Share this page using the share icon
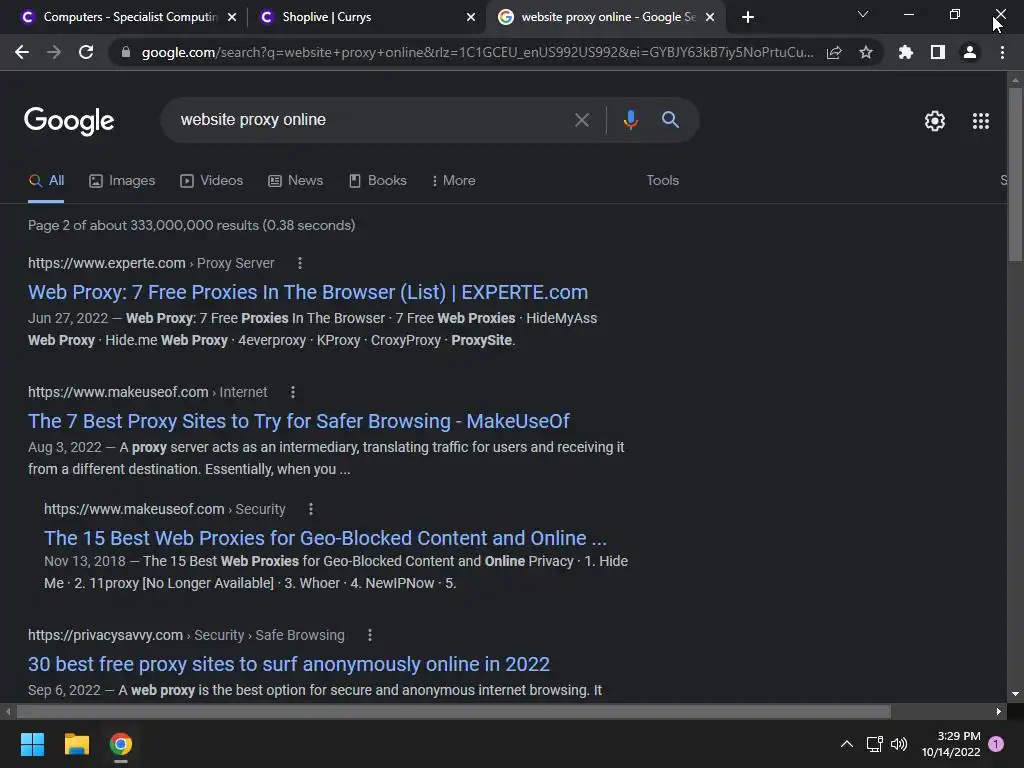Image resolution: width=1024 pixels, height=768 pixels. 834,53
